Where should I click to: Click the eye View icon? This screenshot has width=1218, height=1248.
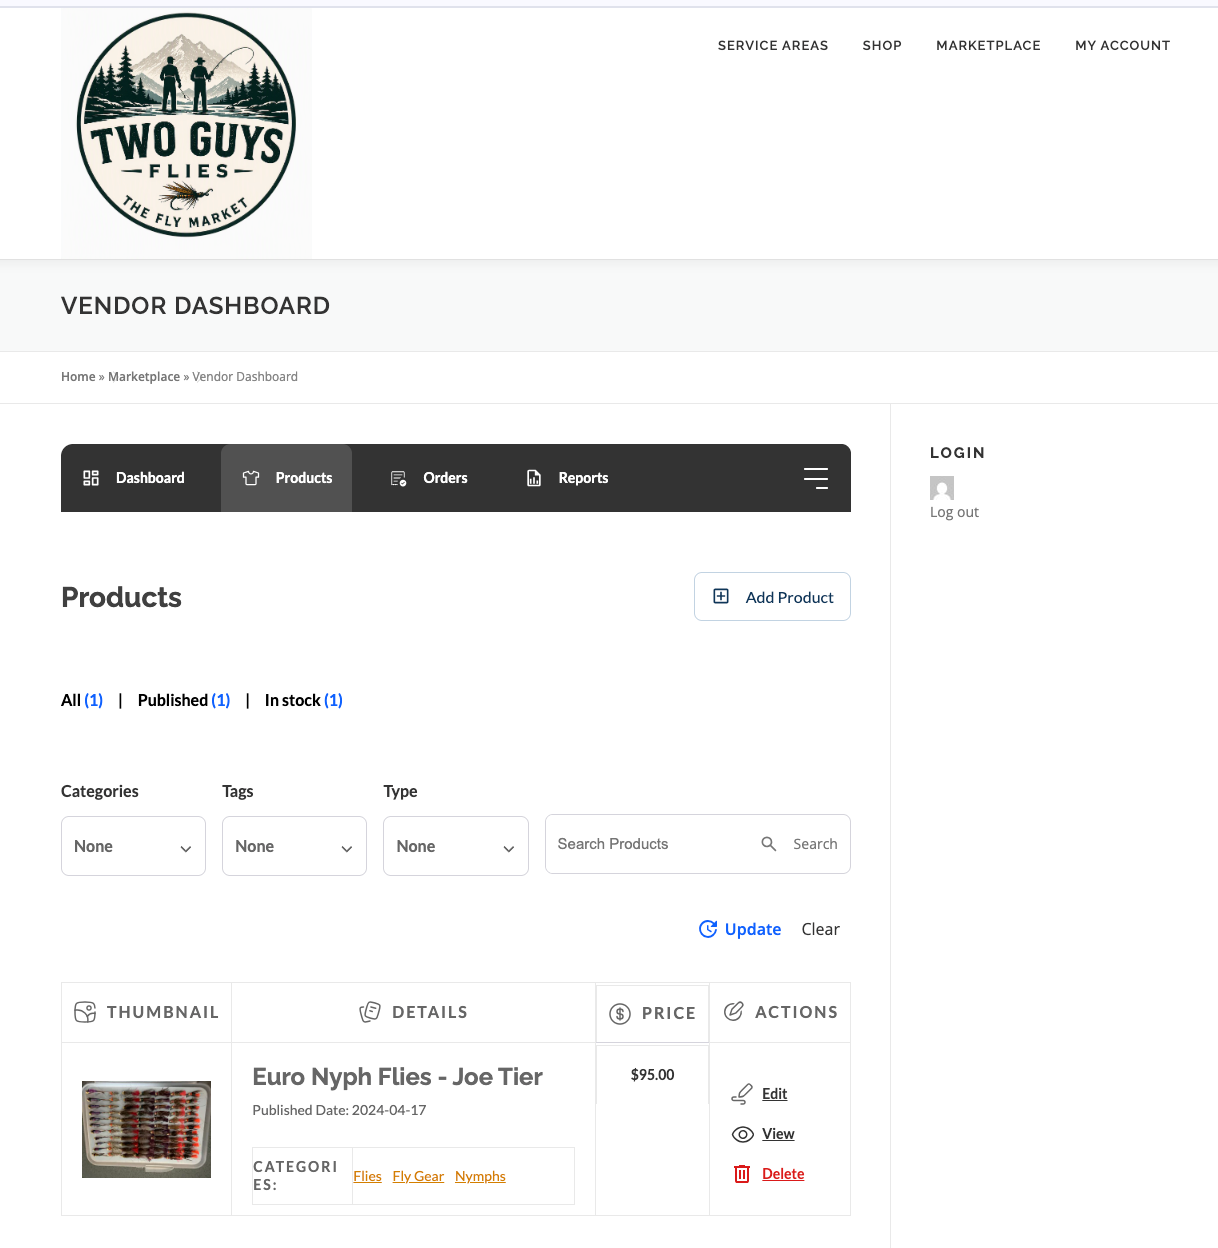743,1134
